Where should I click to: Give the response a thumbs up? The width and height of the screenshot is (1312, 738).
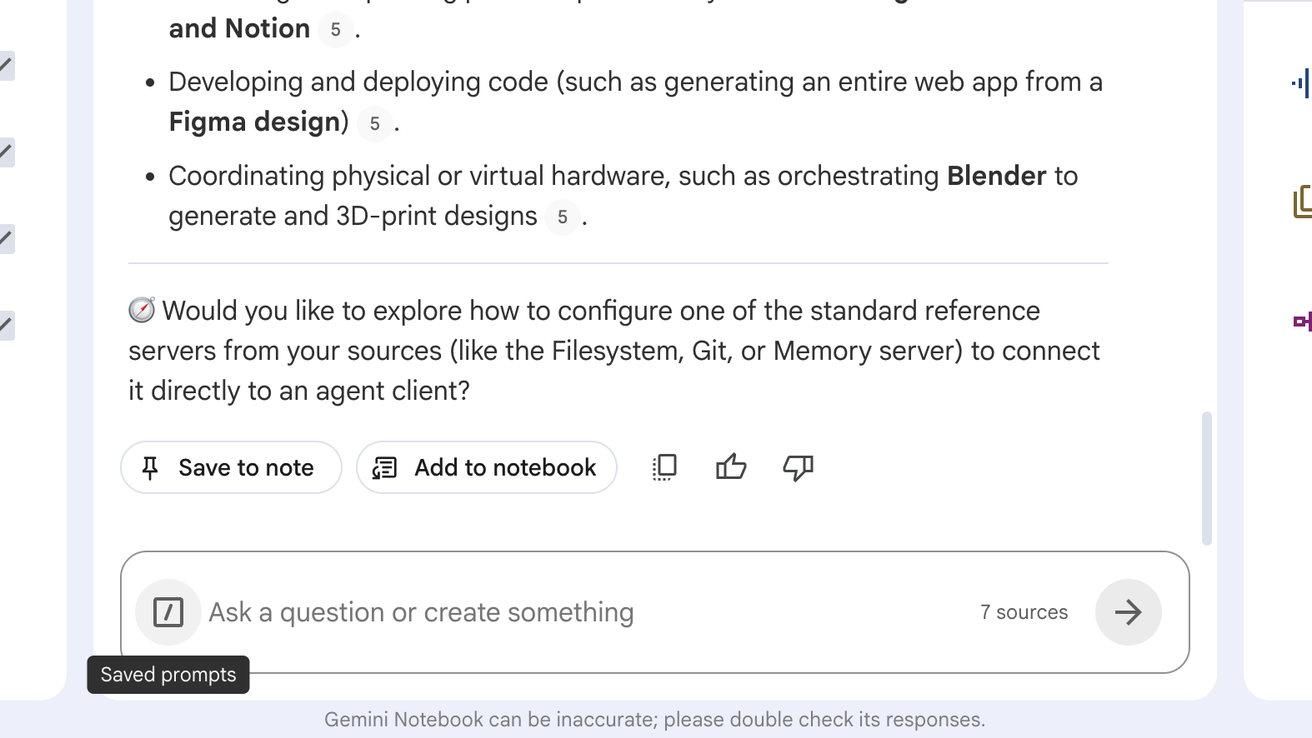click(731, 467)
